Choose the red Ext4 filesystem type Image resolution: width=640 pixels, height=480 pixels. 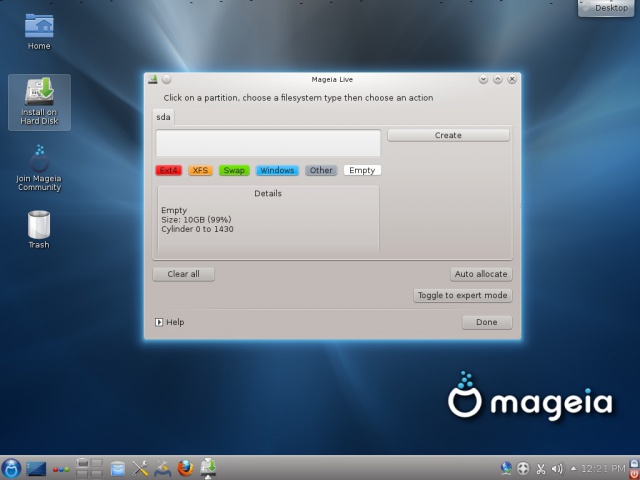pos(169,170)
